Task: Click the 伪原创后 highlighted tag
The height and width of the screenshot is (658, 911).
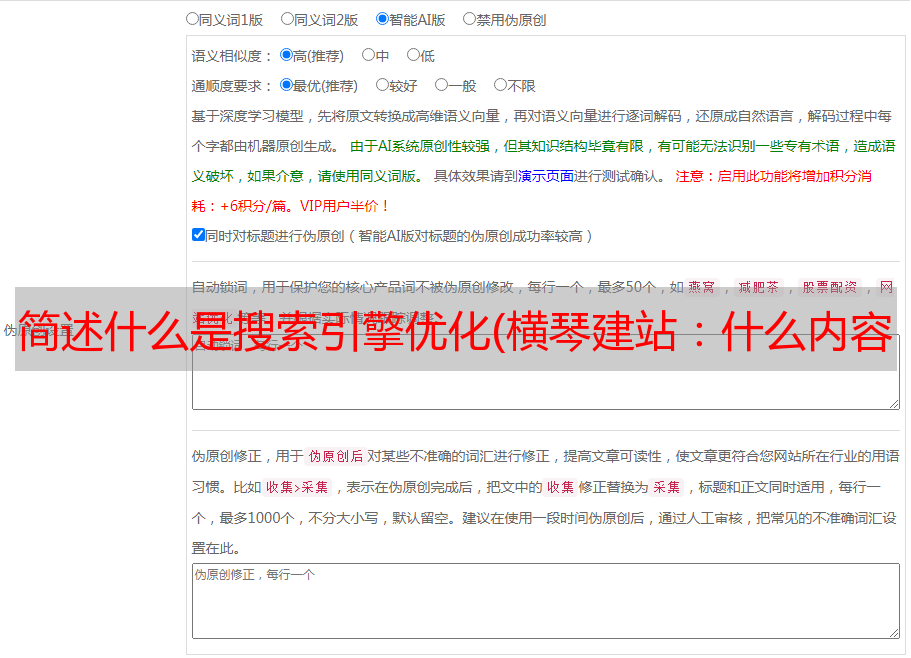Action: (336, 456)
